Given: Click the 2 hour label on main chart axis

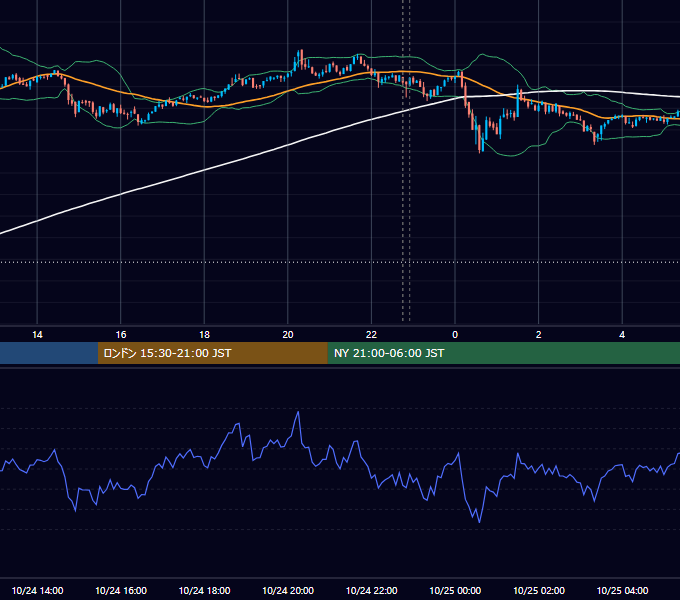Looking at the screenshot, I should coord(539,335).
